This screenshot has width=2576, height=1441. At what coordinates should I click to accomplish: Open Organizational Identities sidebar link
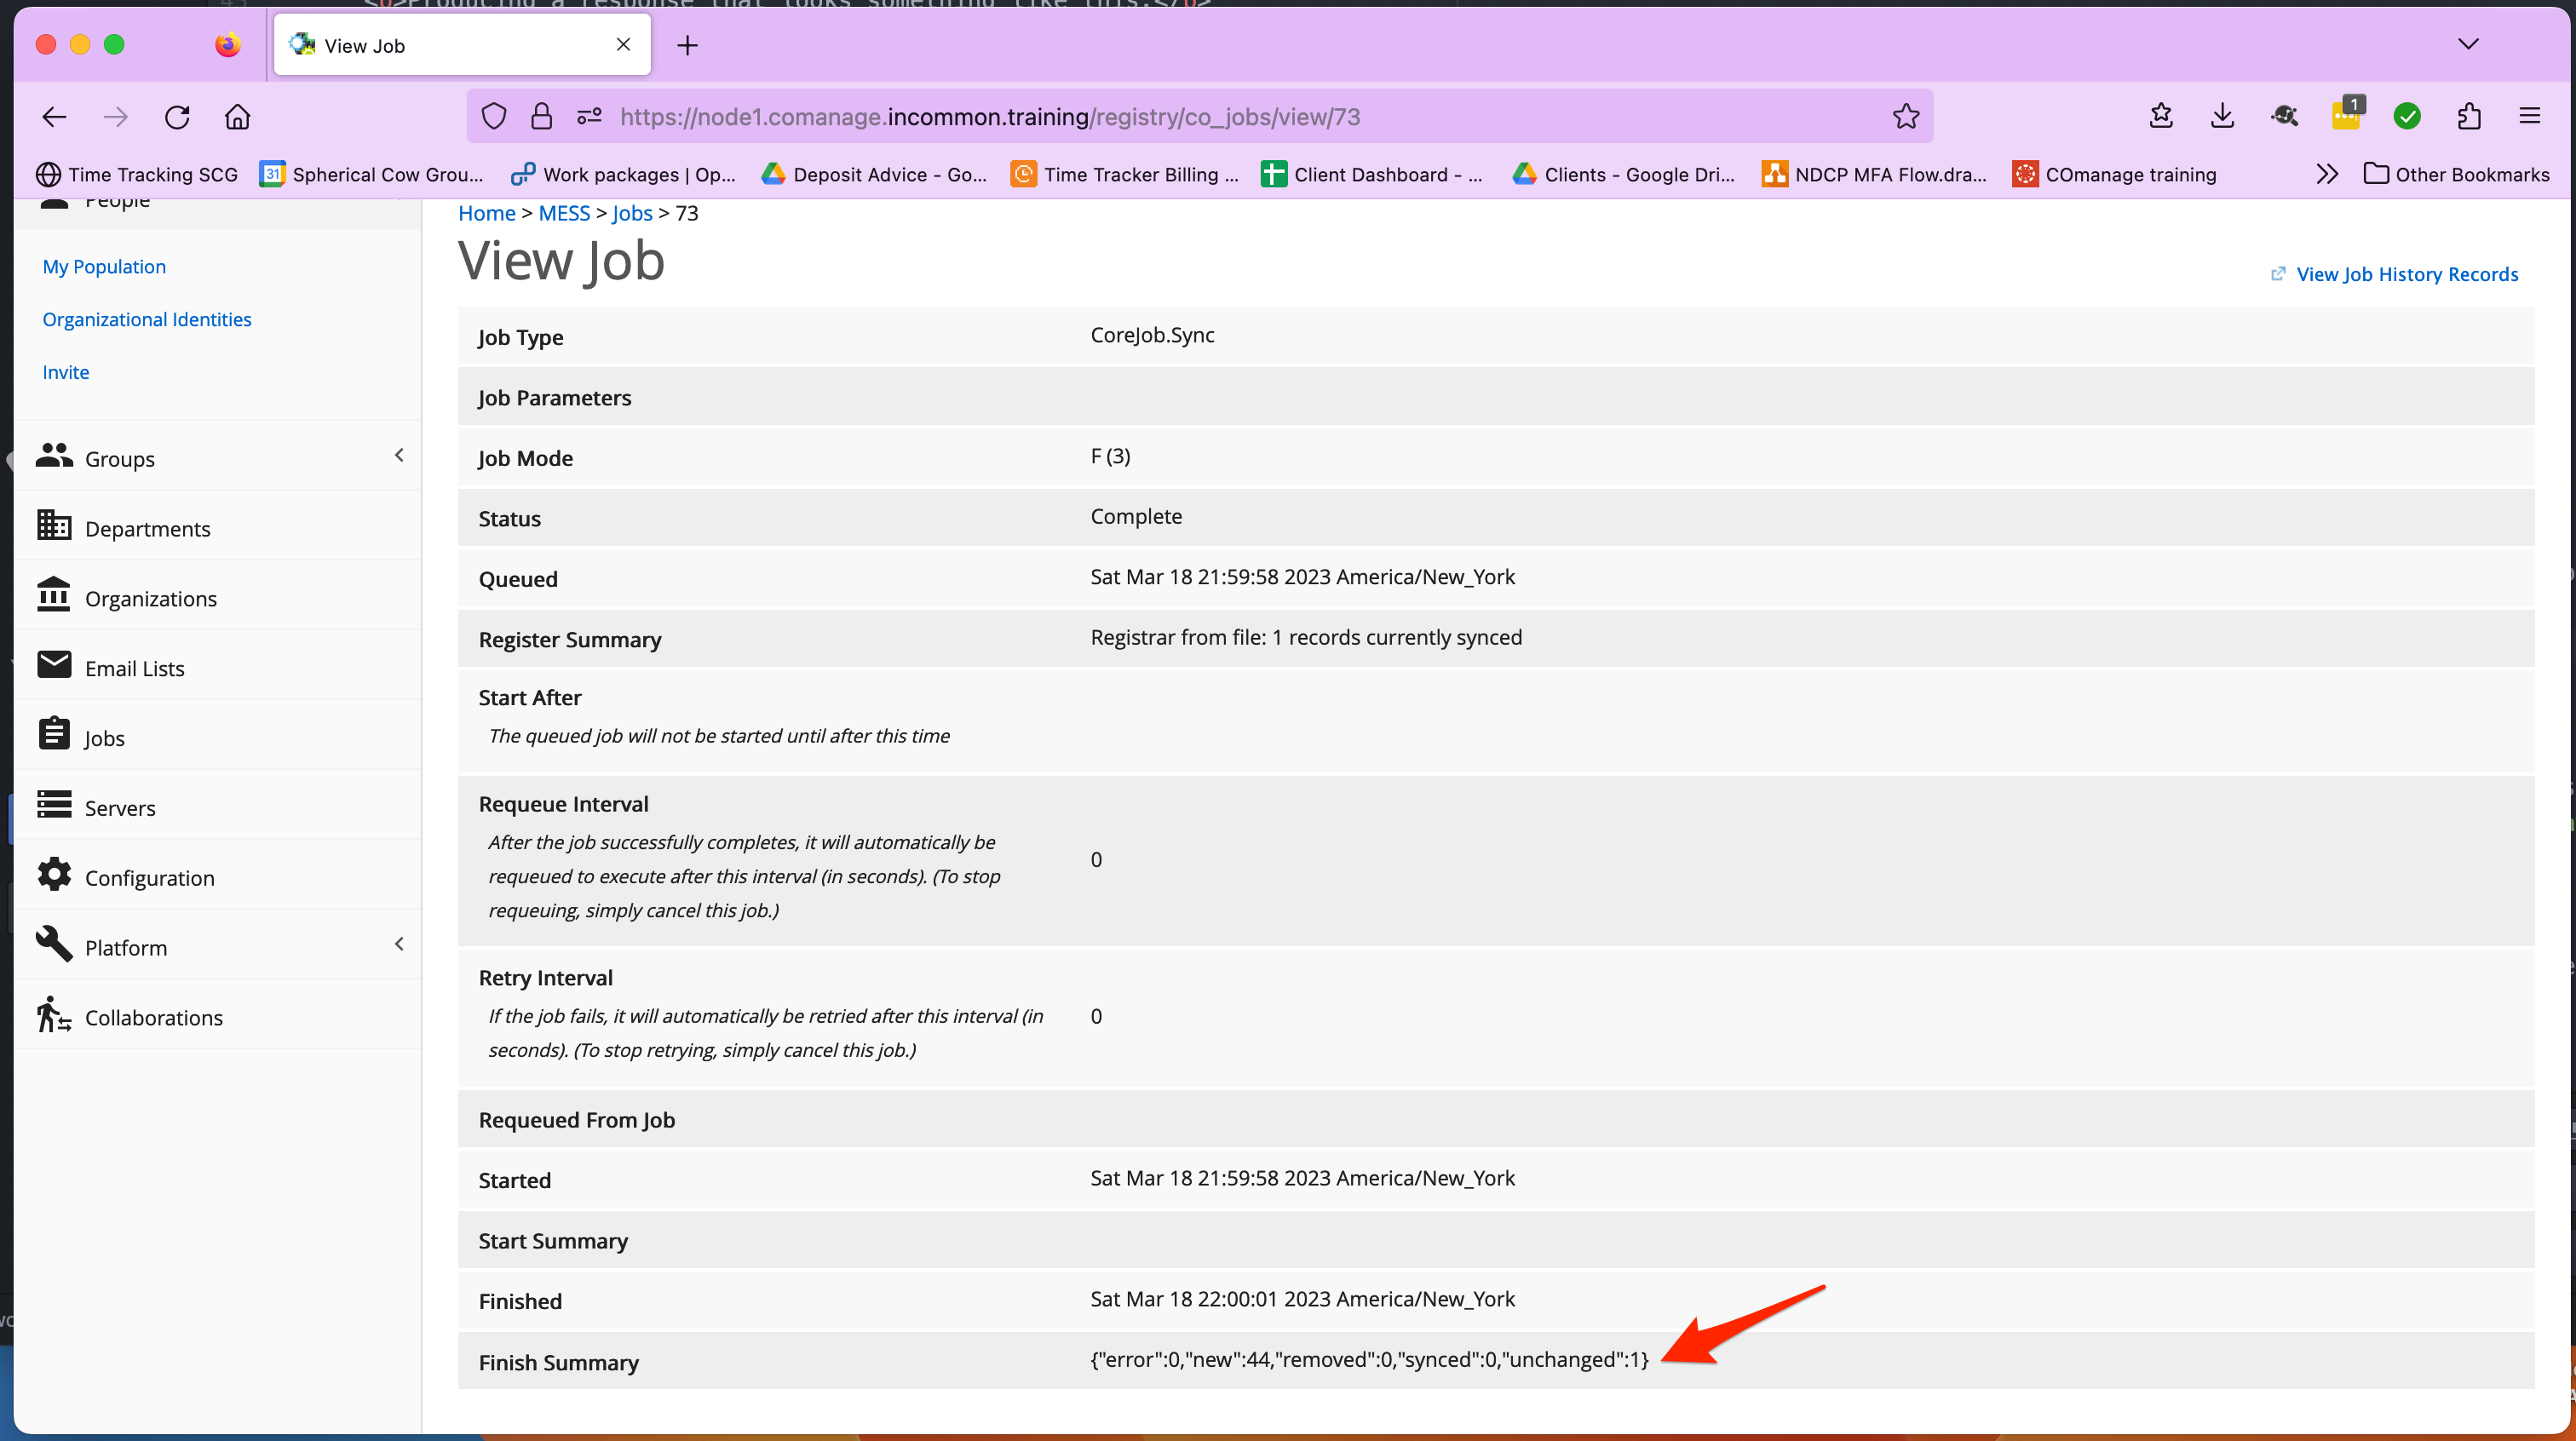[x=147, y=319]
